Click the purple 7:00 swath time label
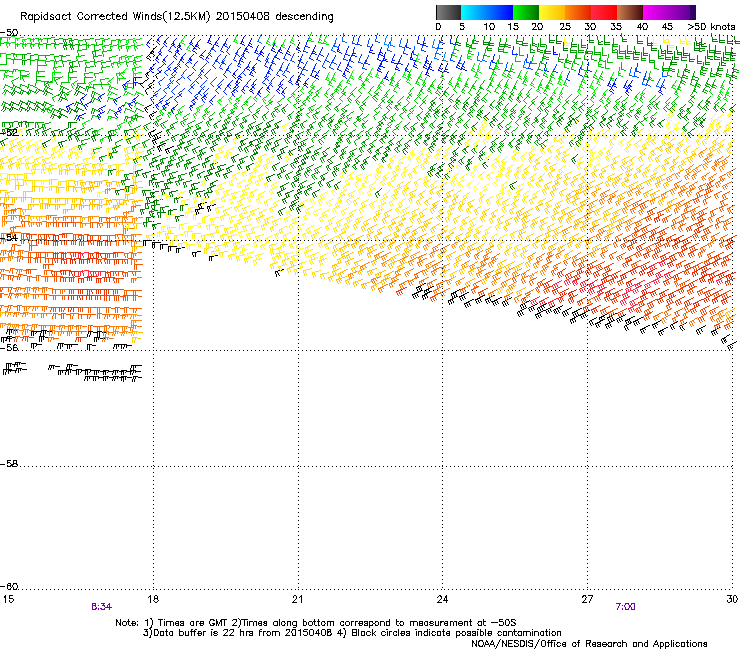This screenshot has width=740, height=650. (x=625, y=607)
